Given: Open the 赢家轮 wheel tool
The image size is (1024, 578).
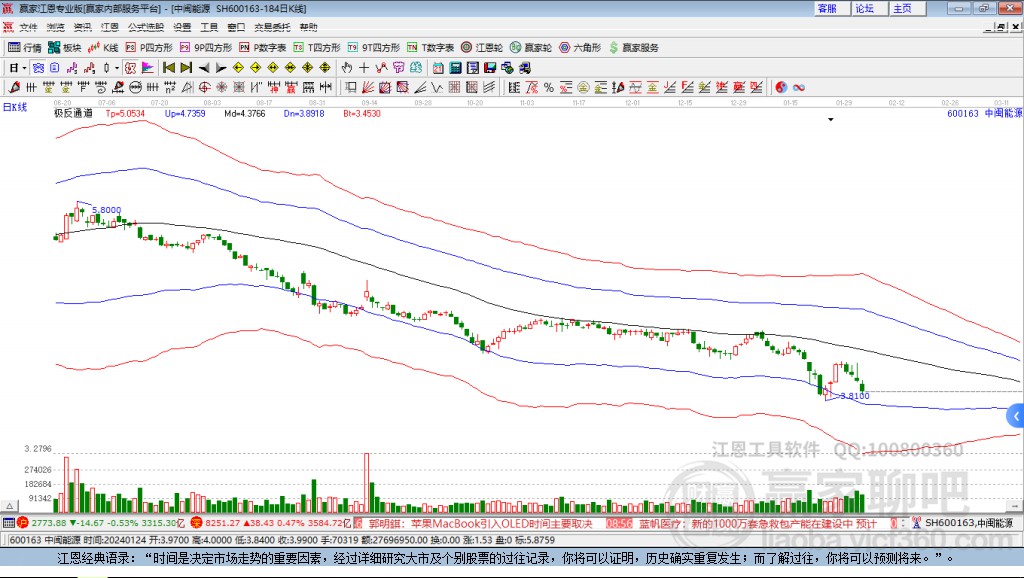Looking at the screenshot, I should coord(531,48).
